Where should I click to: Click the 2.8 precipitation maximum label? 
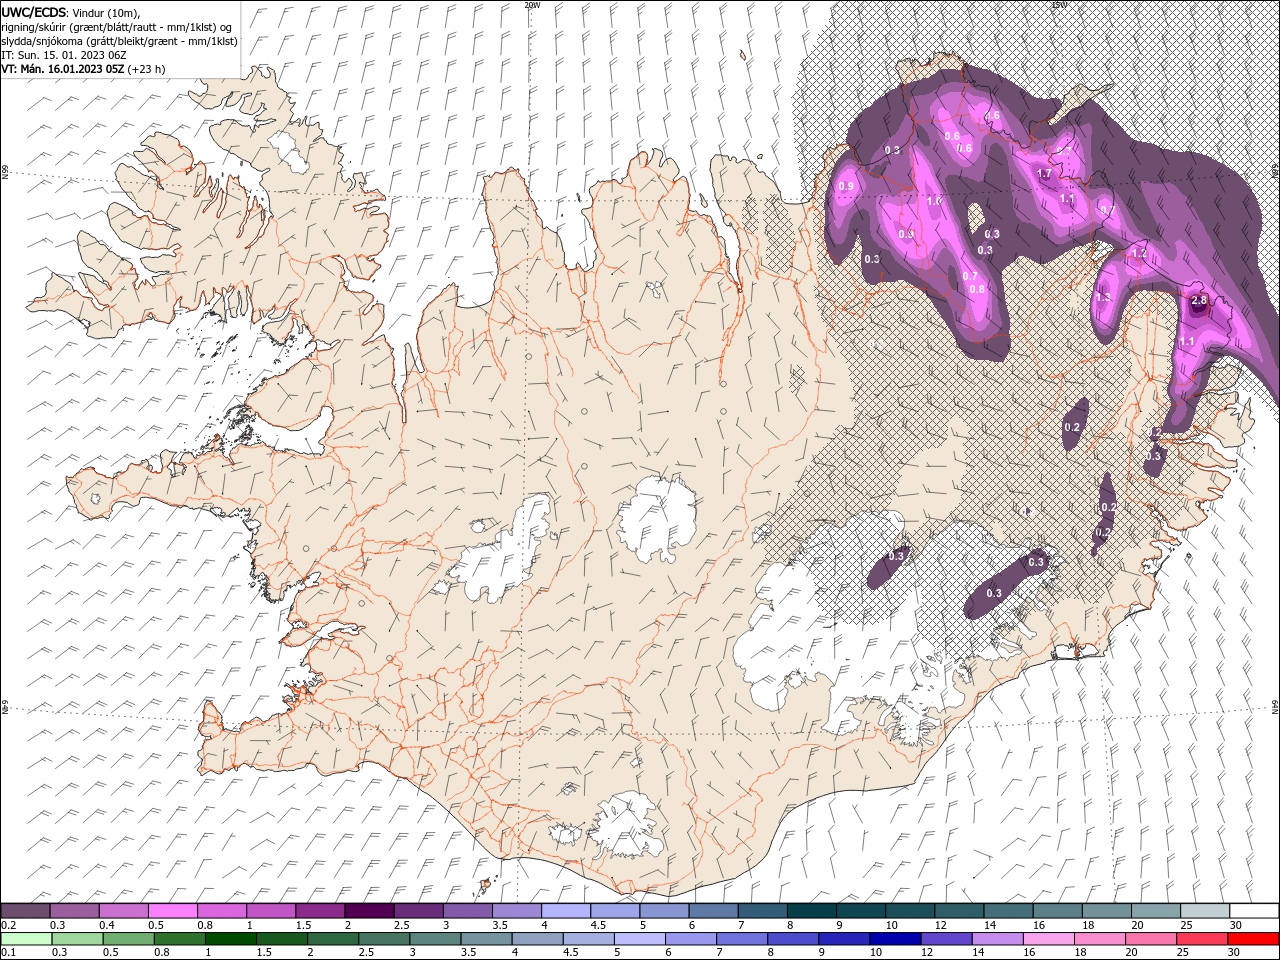(x=1200, y=300)
